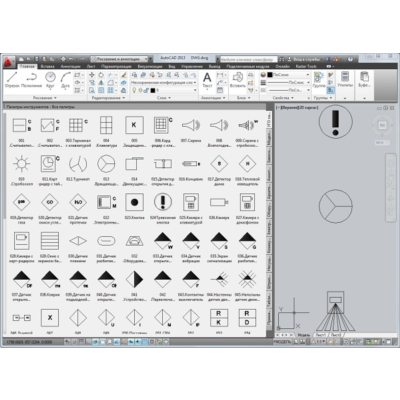Expand the Редактирование panel
Viewport: 400px width, 400px height.
click(109, 98)
